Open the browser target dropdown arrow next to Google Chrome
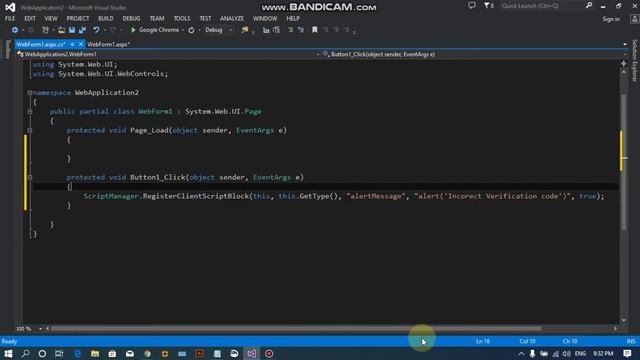The height and width of the screenshot is (360, 640). point(183,30)
